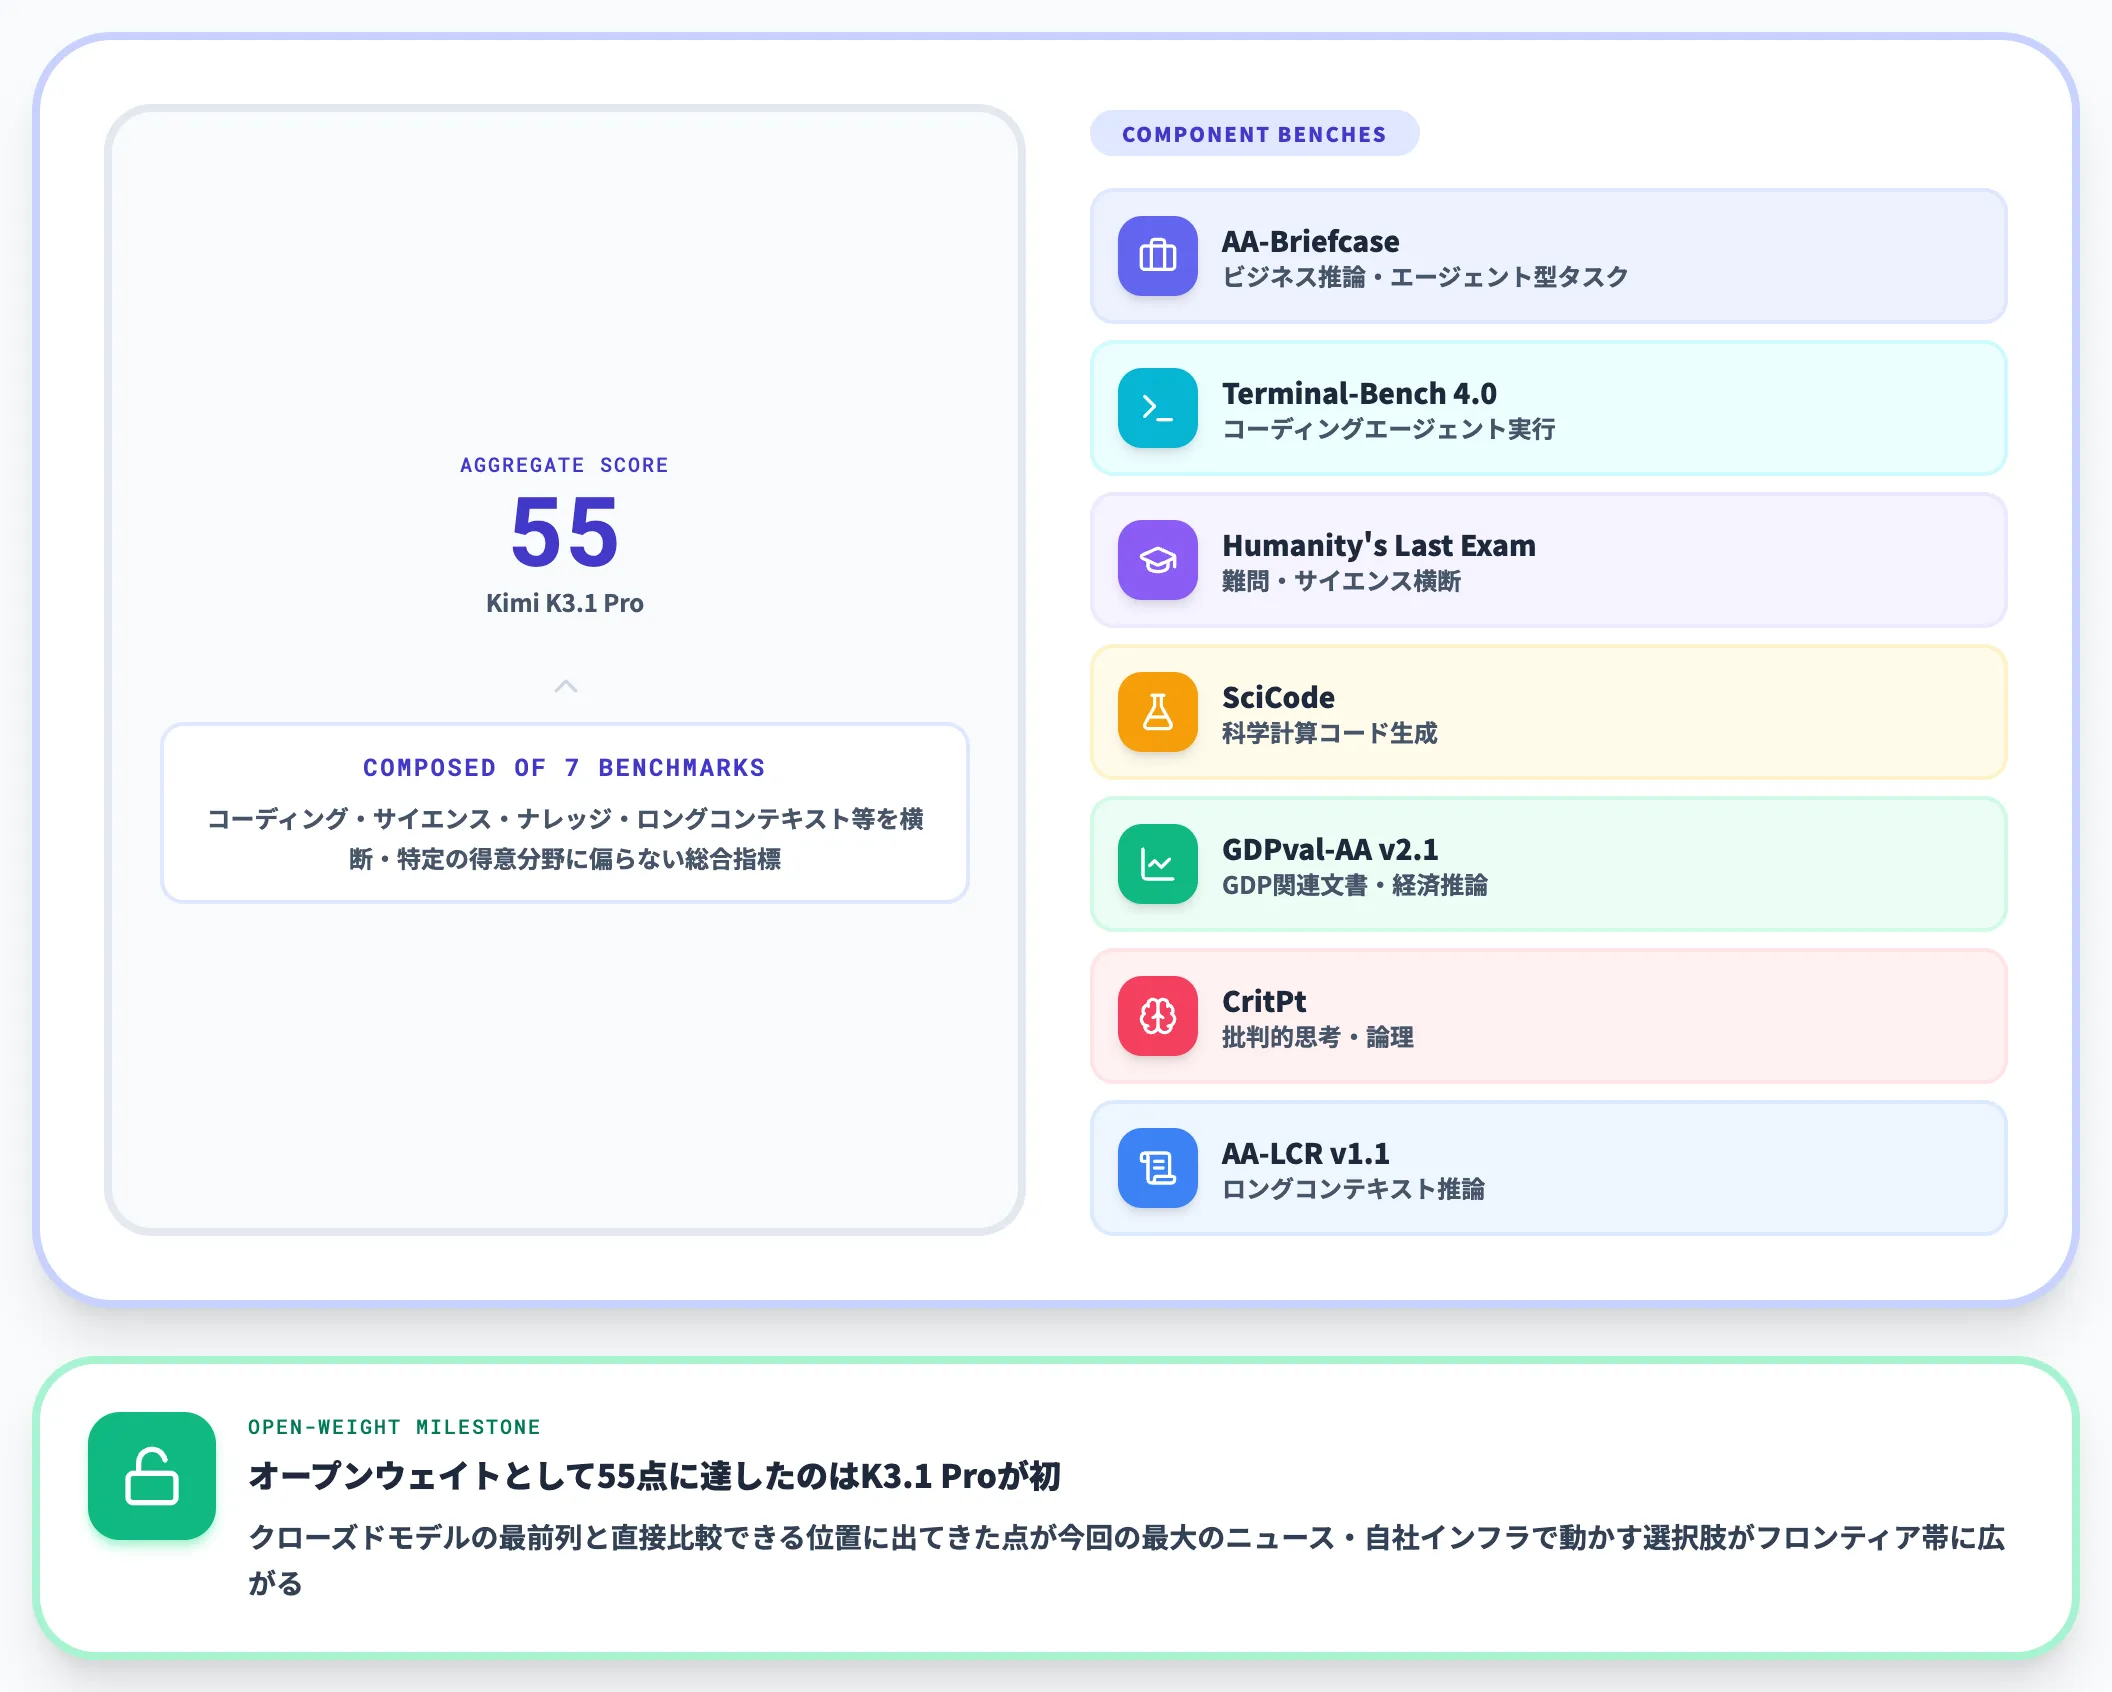
Task: Click the Humanity's Last Exam title
Action: (x=1378, y=545)
